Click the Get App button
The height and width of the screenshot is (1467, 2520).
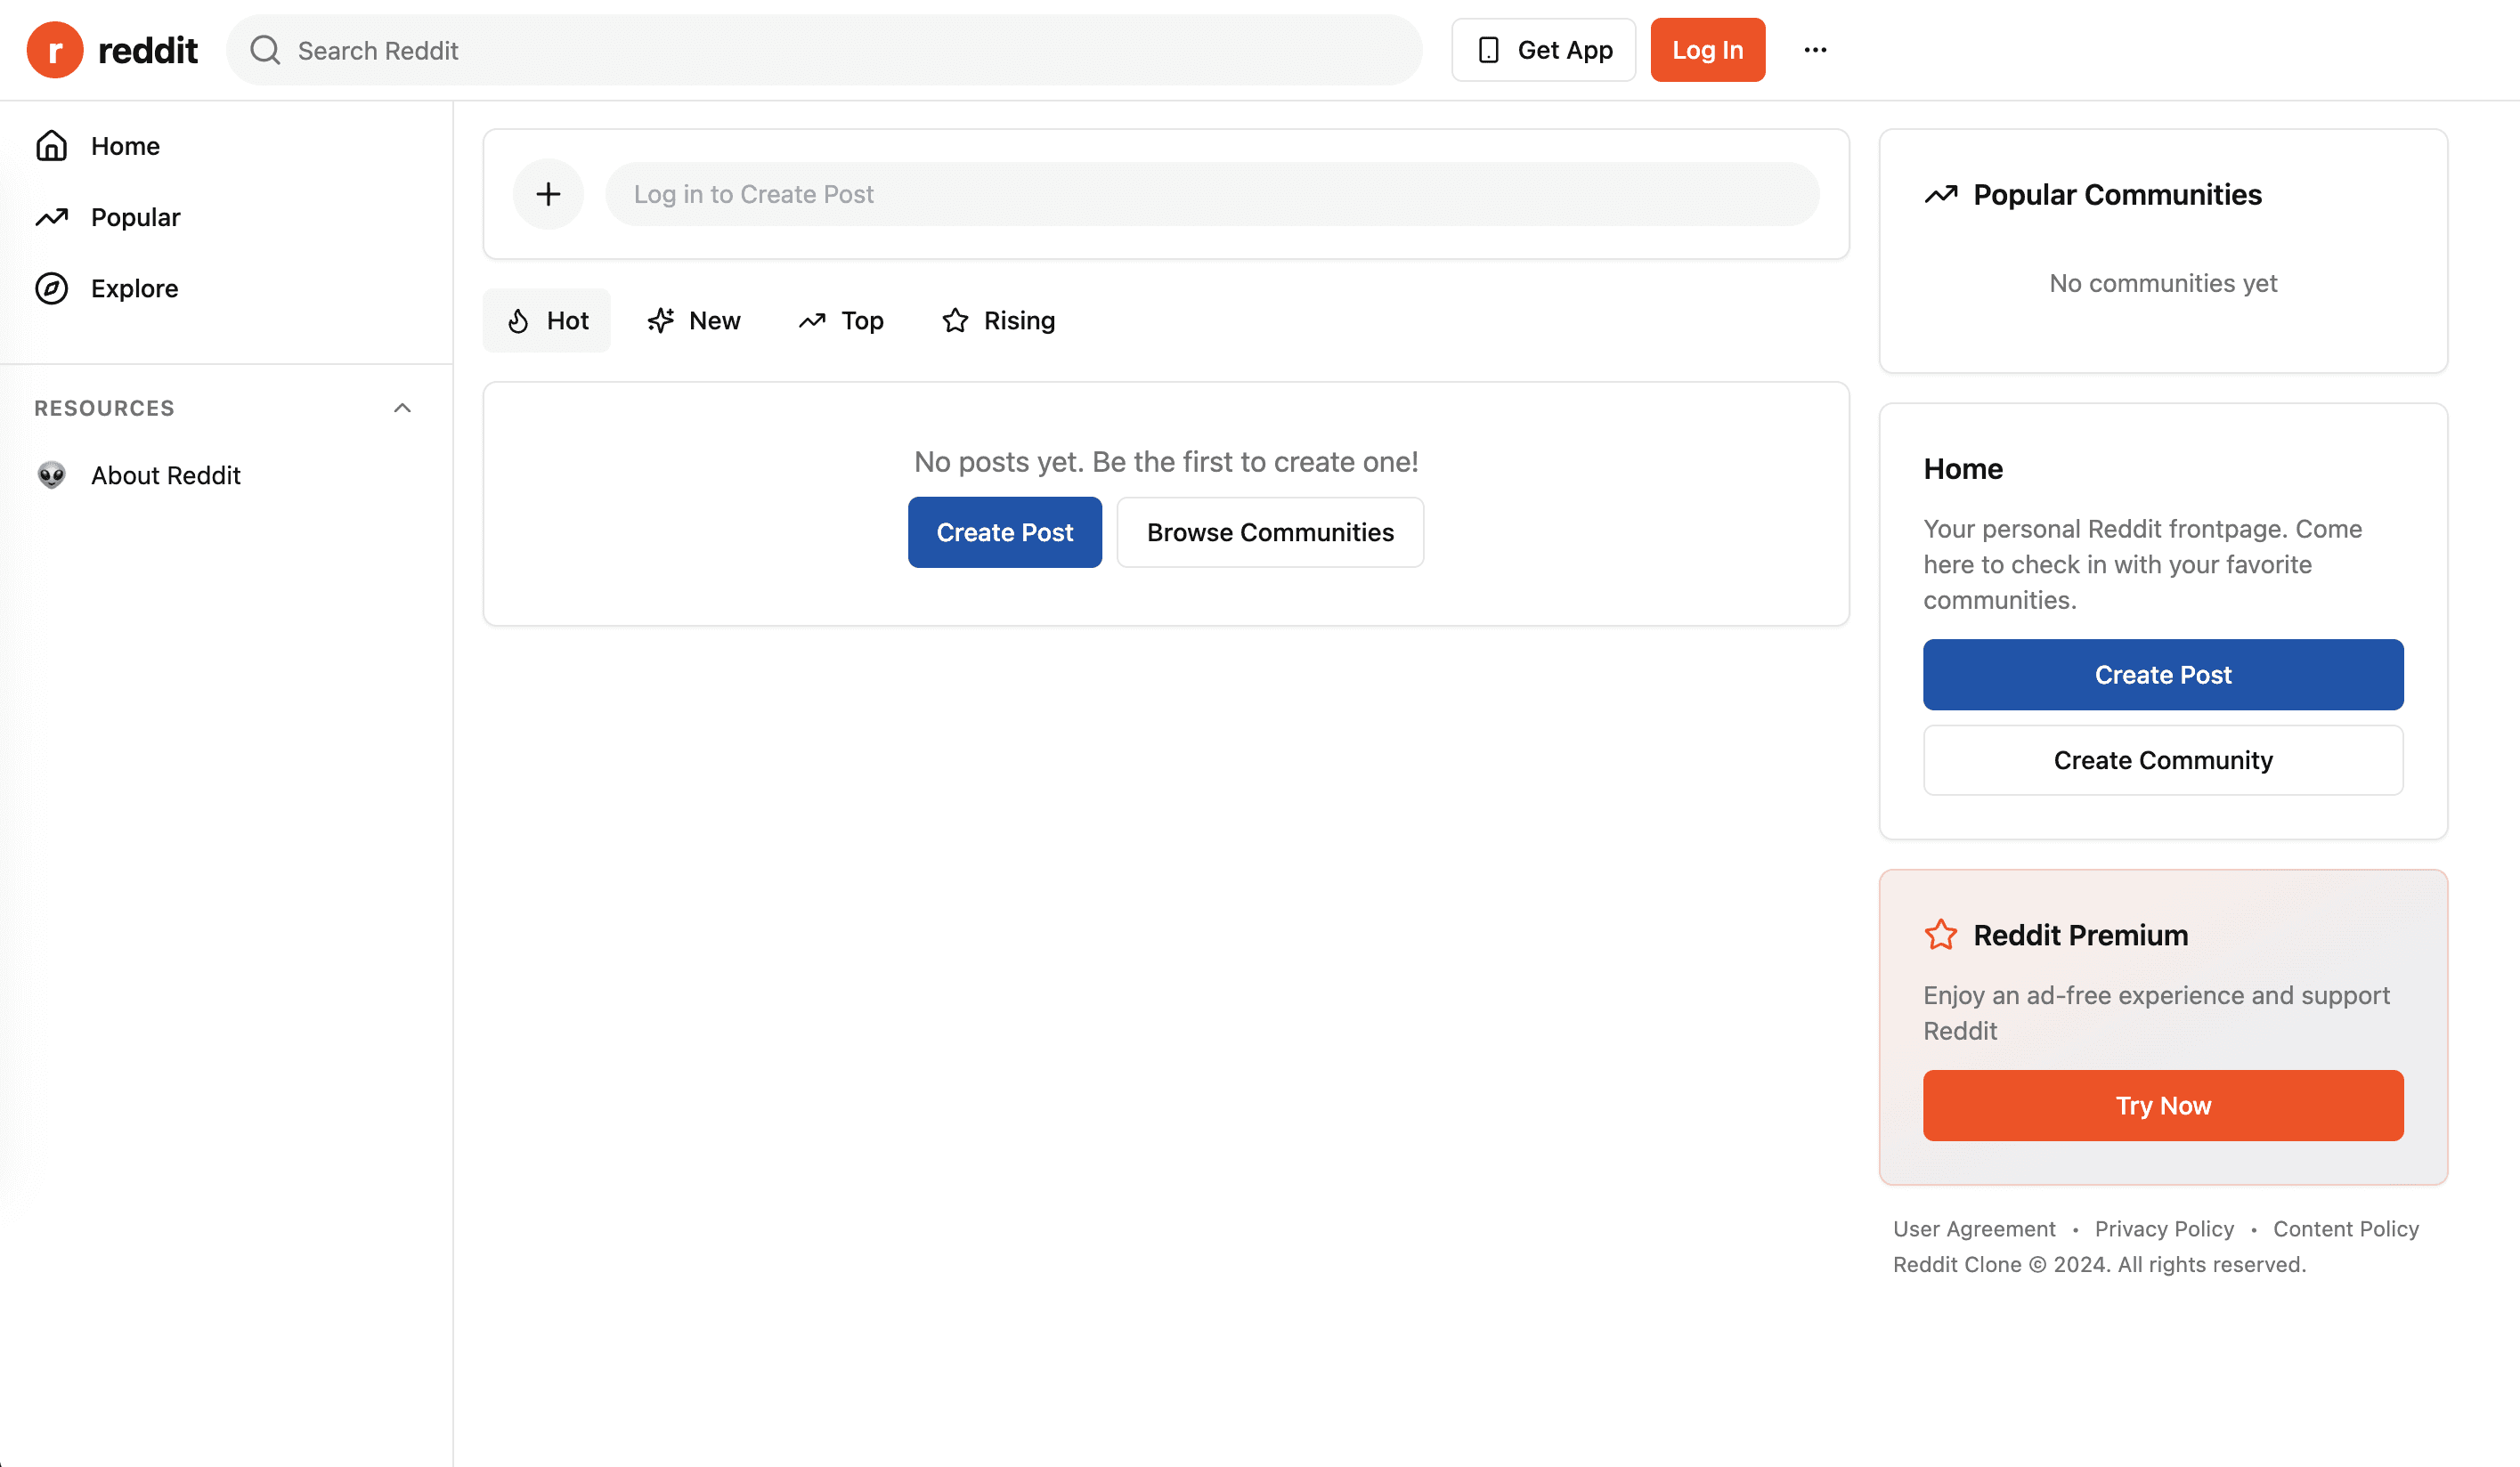[x=1543, y=50]
